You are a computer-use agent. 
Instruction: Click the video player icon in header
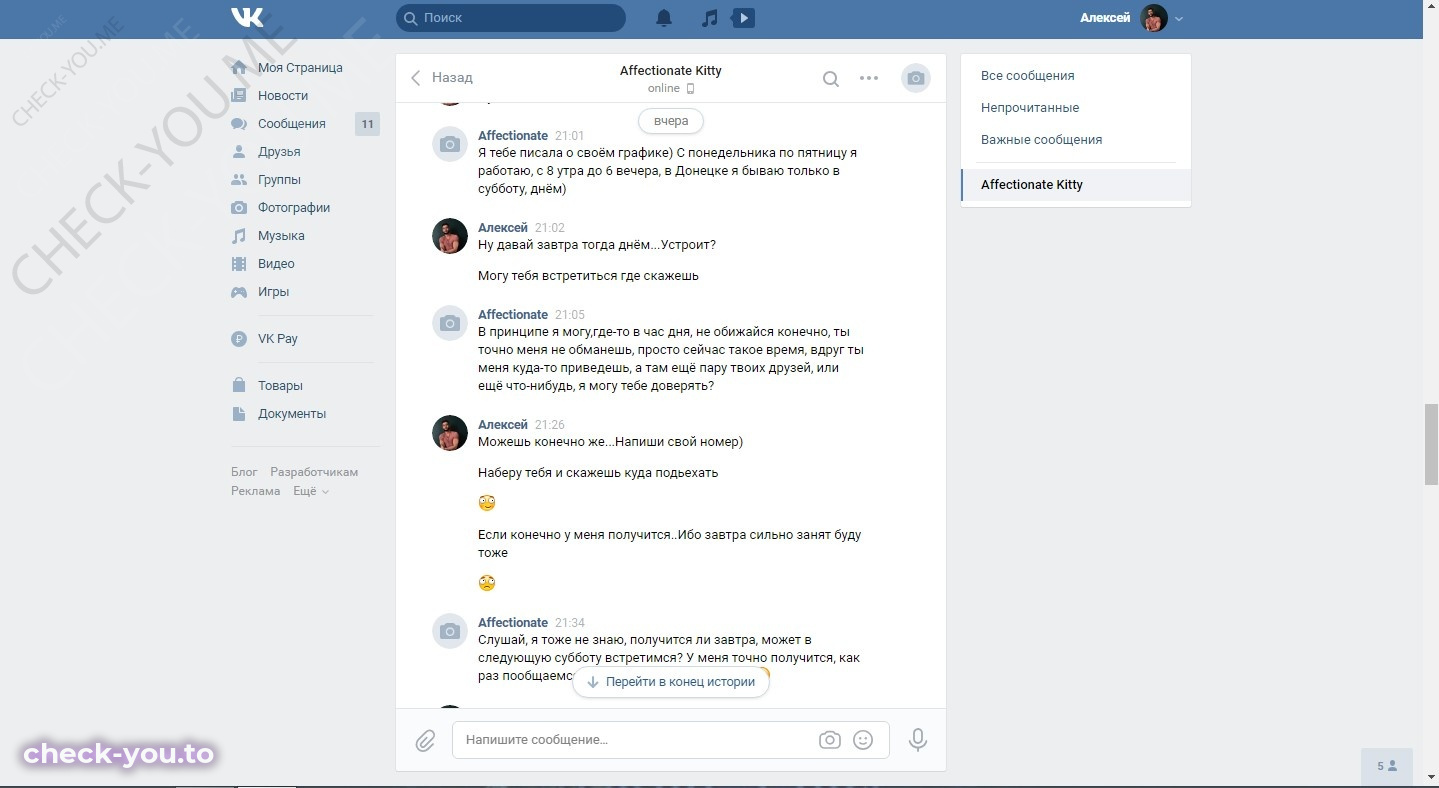coord(743,18)
